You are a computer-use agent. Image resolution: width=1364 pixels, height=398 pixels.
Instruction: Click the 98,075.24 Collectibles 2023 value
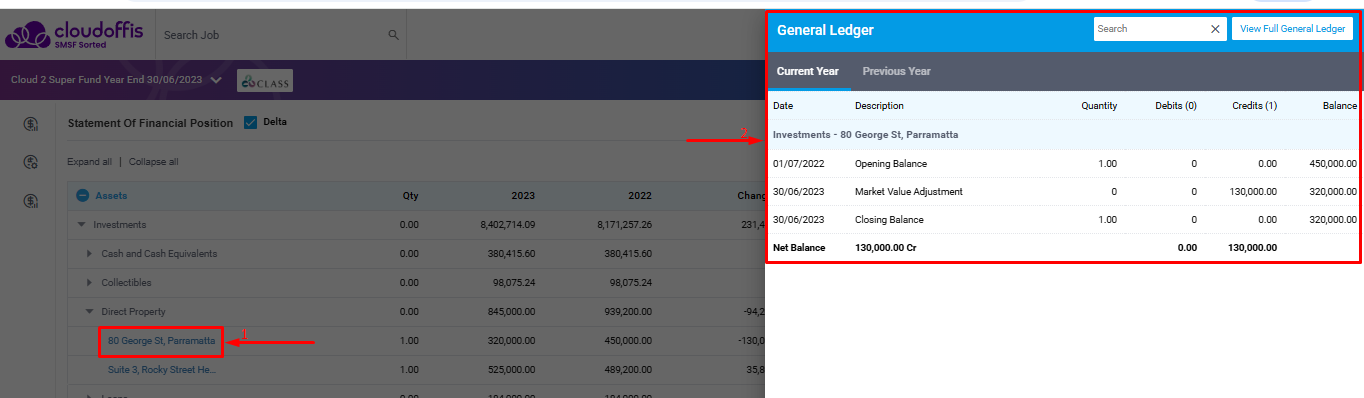(x=514, y=283)
